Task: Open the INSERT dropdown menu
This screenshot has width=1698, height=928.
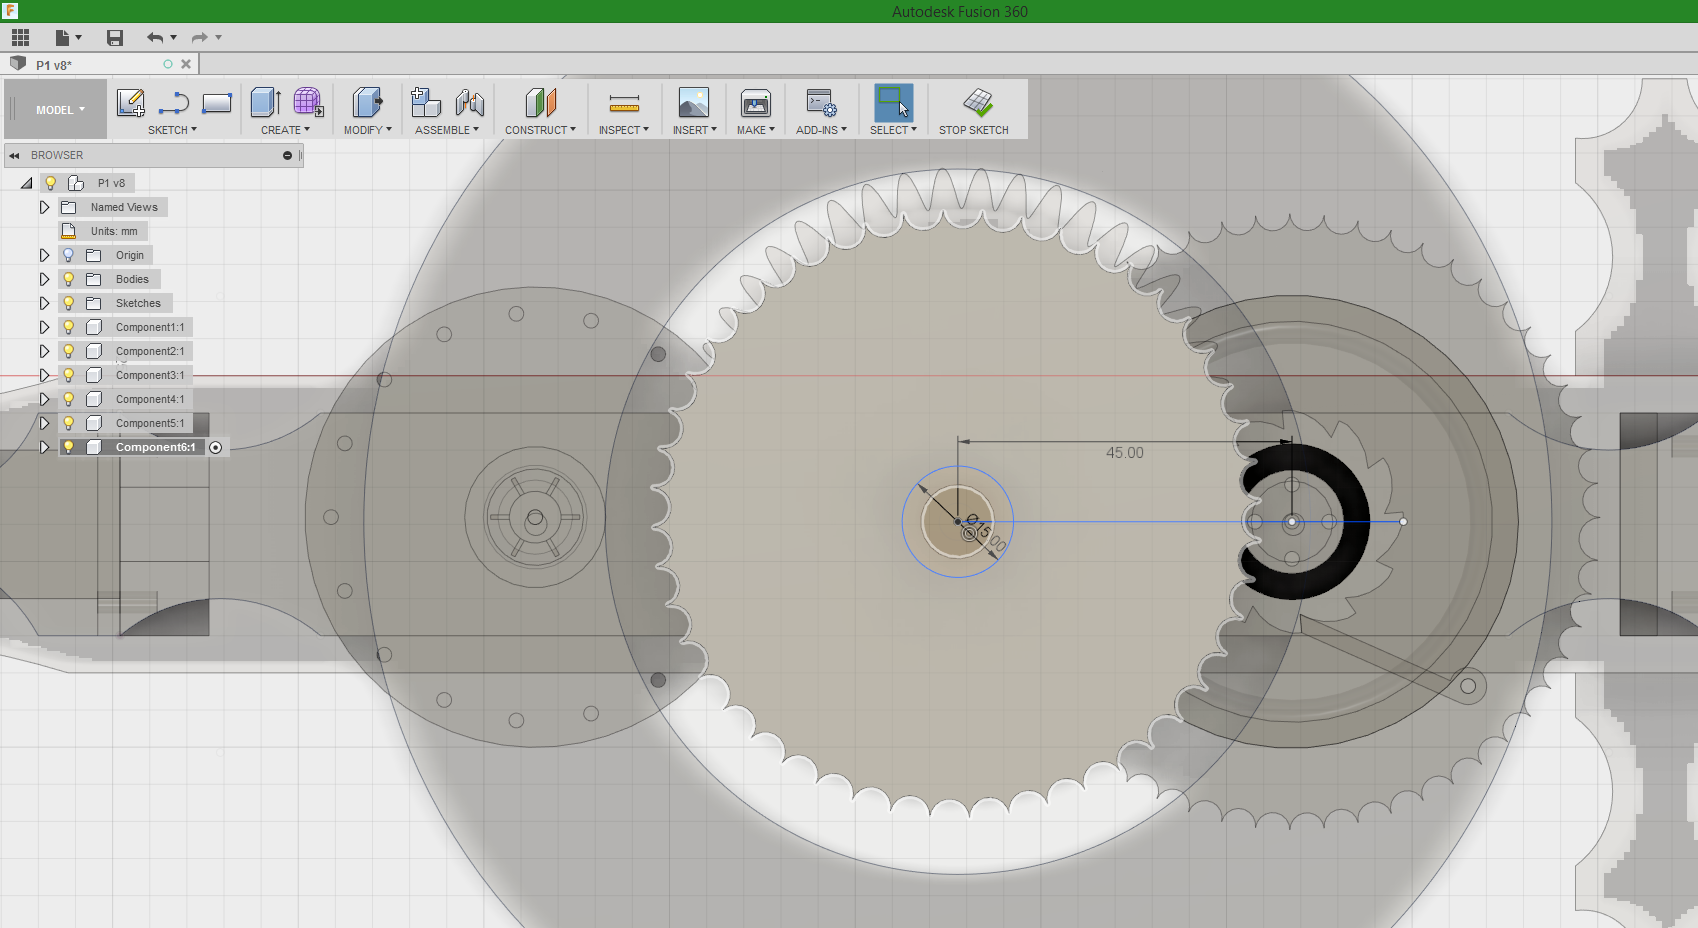Action: click(x=695, y=130)
